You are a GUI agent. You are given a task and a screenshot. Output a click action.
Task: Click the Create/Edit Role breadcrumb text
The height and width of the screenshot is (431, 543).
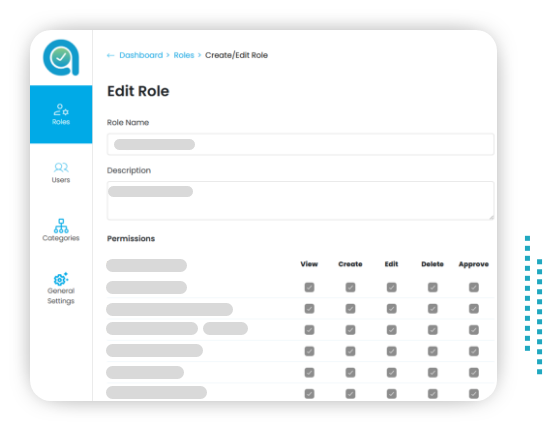pos(236,55)
